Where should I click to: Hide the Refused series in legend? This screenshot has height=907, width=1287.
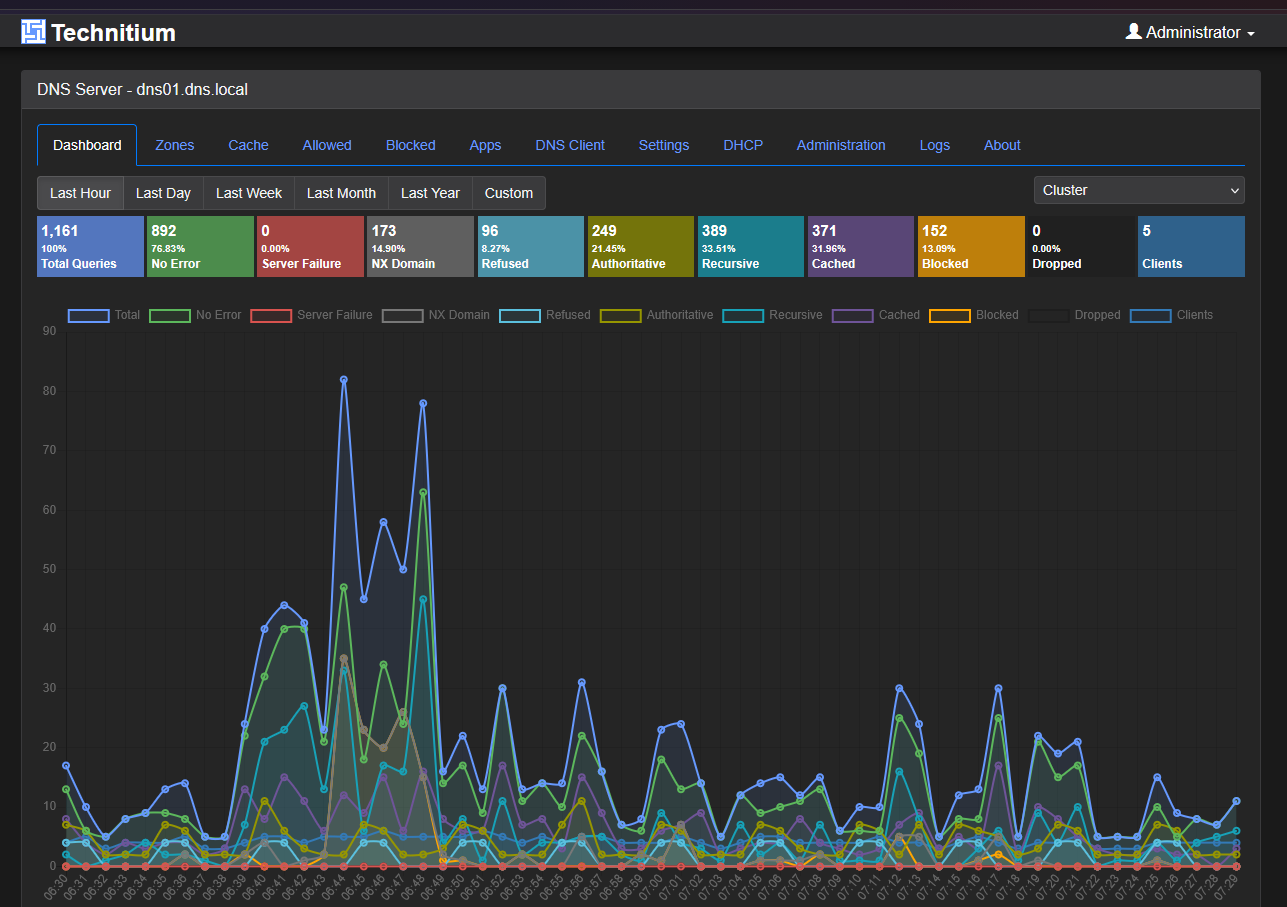(545, 315)
